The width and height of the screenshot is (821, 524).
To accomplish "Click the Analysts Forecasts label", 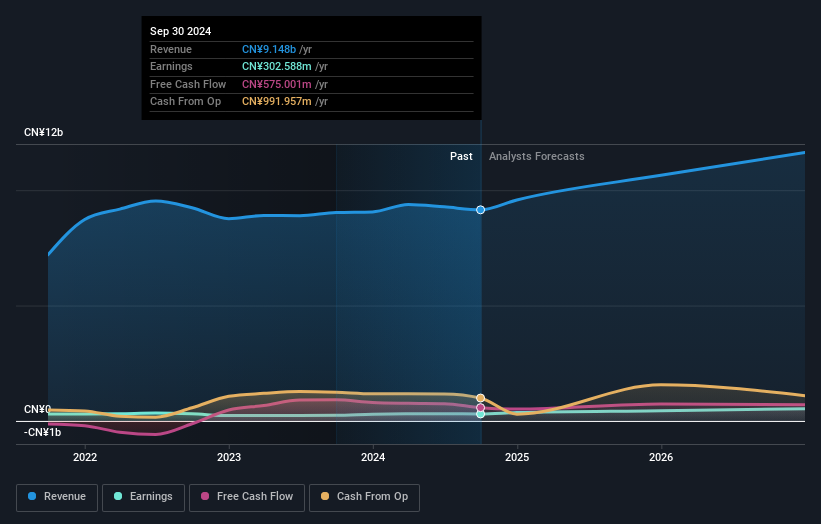I will point(537,156).
